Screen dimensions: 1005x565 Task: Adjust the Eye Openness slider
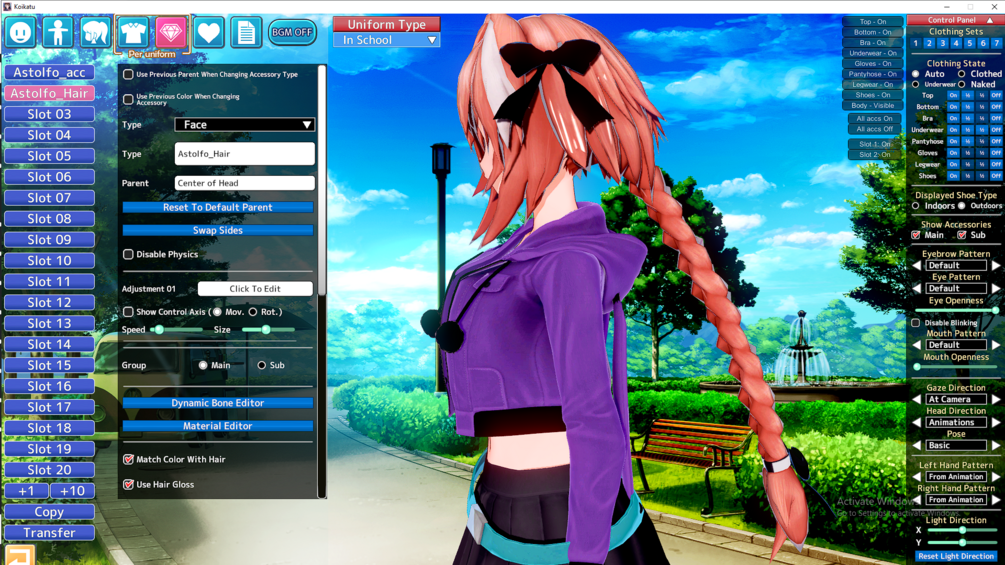coord(956,311)
